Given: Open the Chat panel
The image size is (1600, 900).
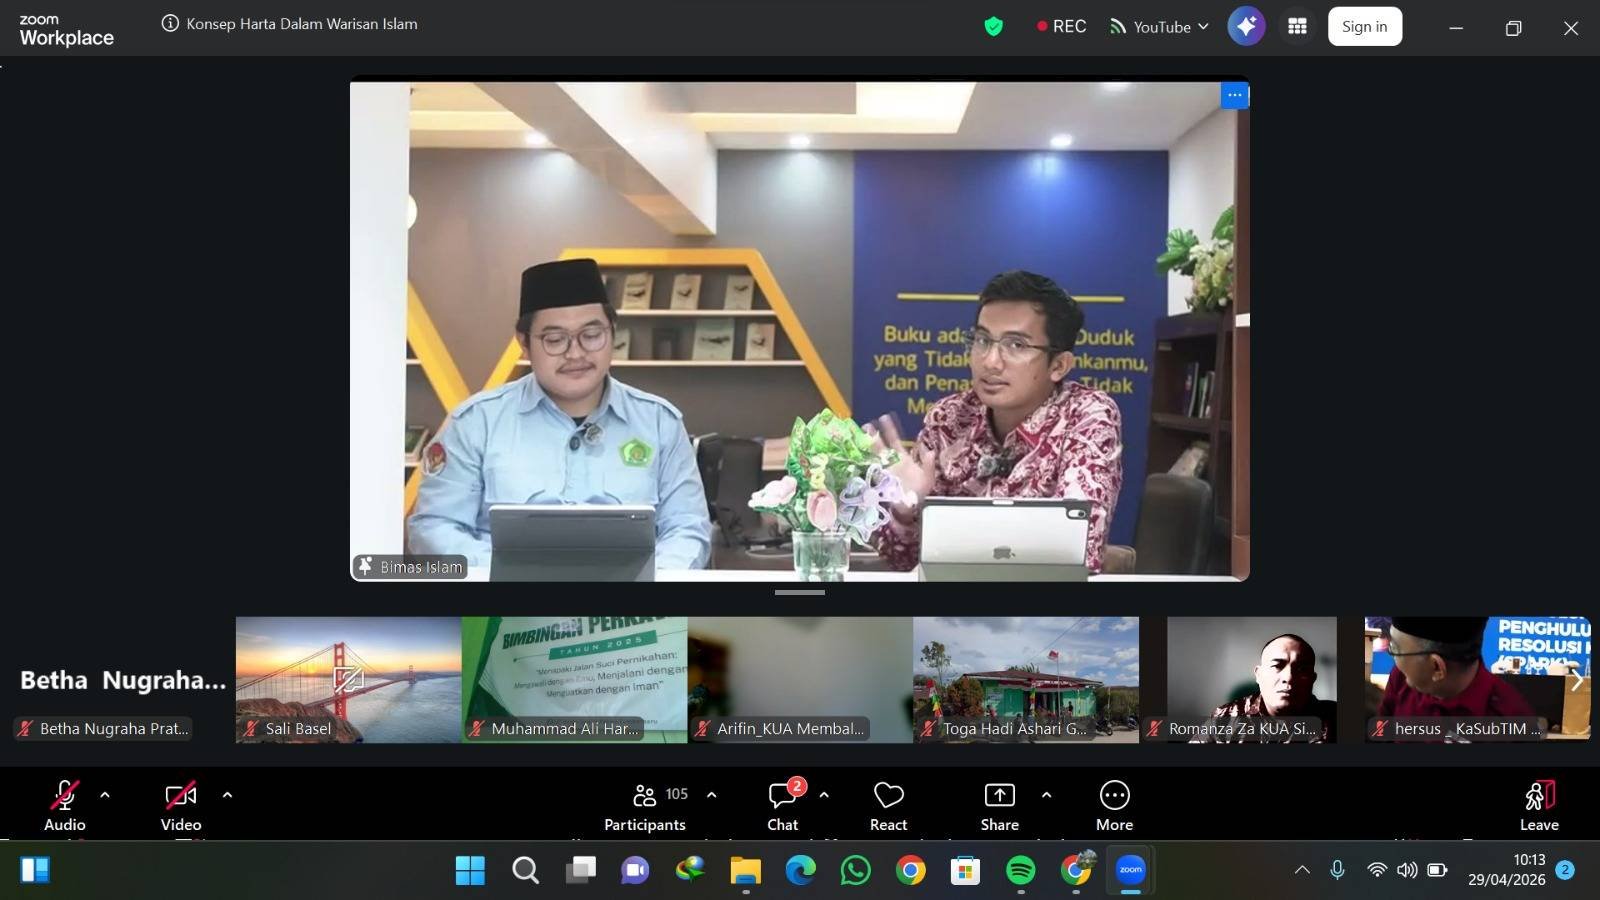Looking at the screenshot, I should pyautogui.click(x=782, y=805).
